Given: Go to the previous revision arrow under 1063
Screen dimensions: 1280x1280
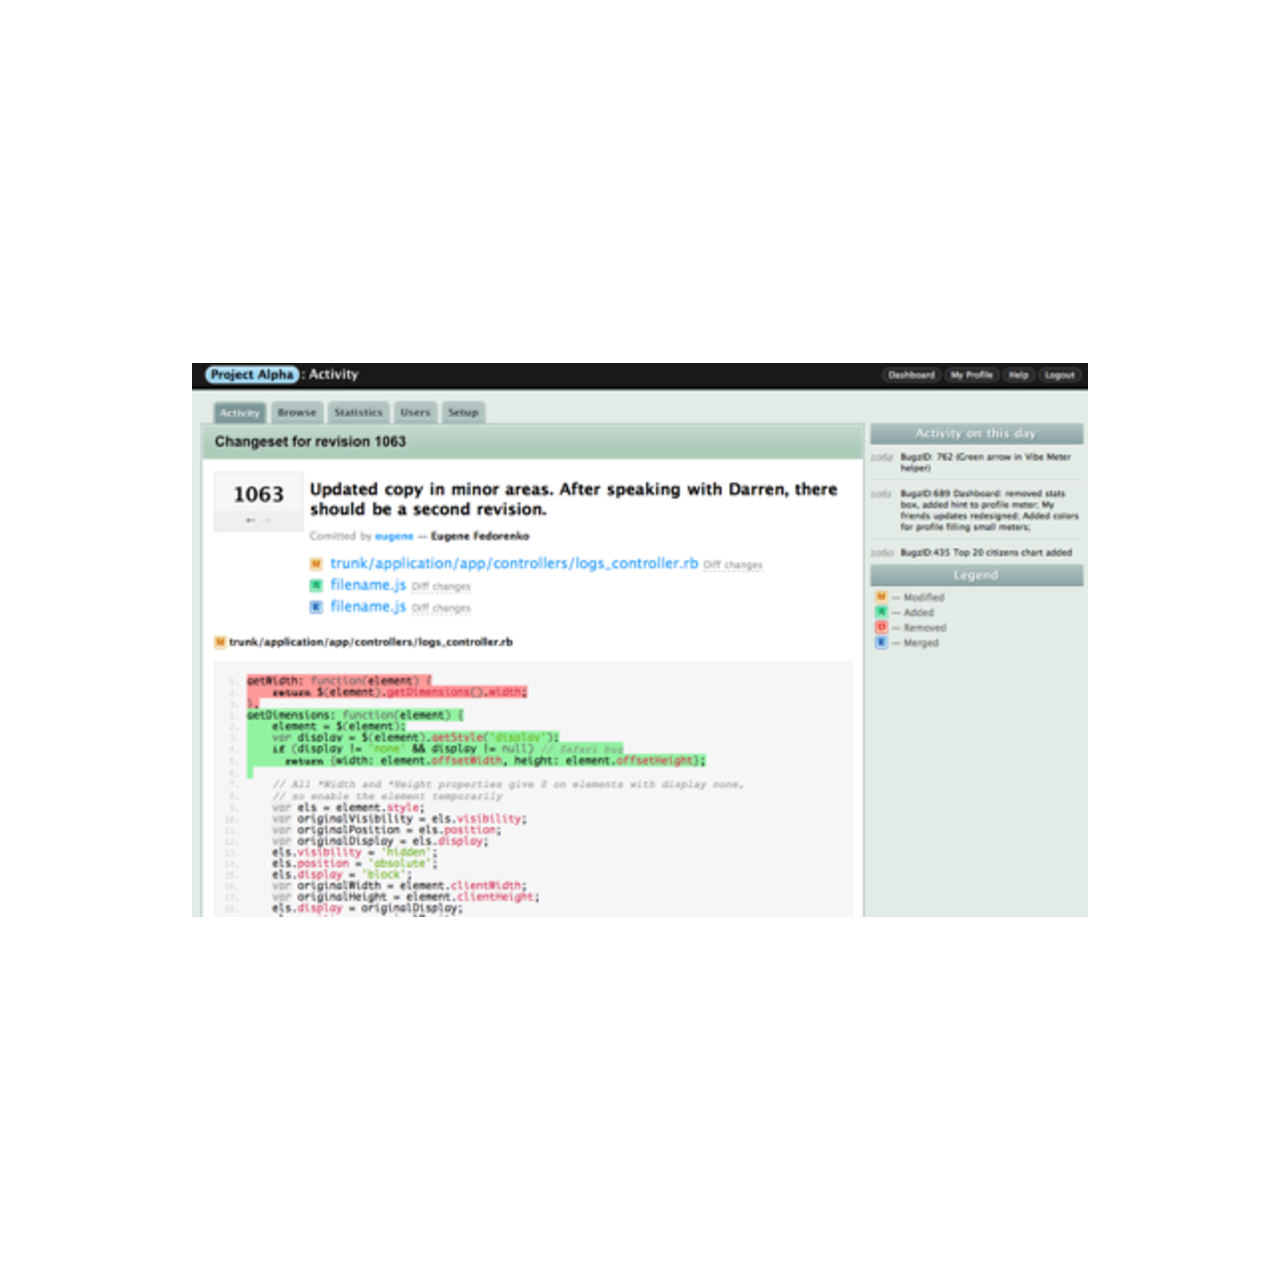Looking at the screenshot, I should (x=250, y=520).
